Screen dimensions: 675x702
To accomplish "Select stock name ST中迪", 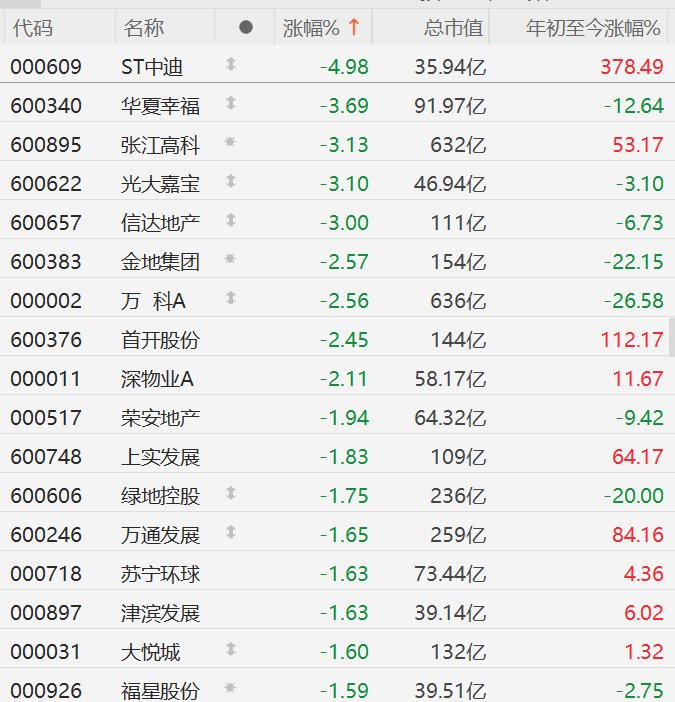I will (x=152, y=67).
